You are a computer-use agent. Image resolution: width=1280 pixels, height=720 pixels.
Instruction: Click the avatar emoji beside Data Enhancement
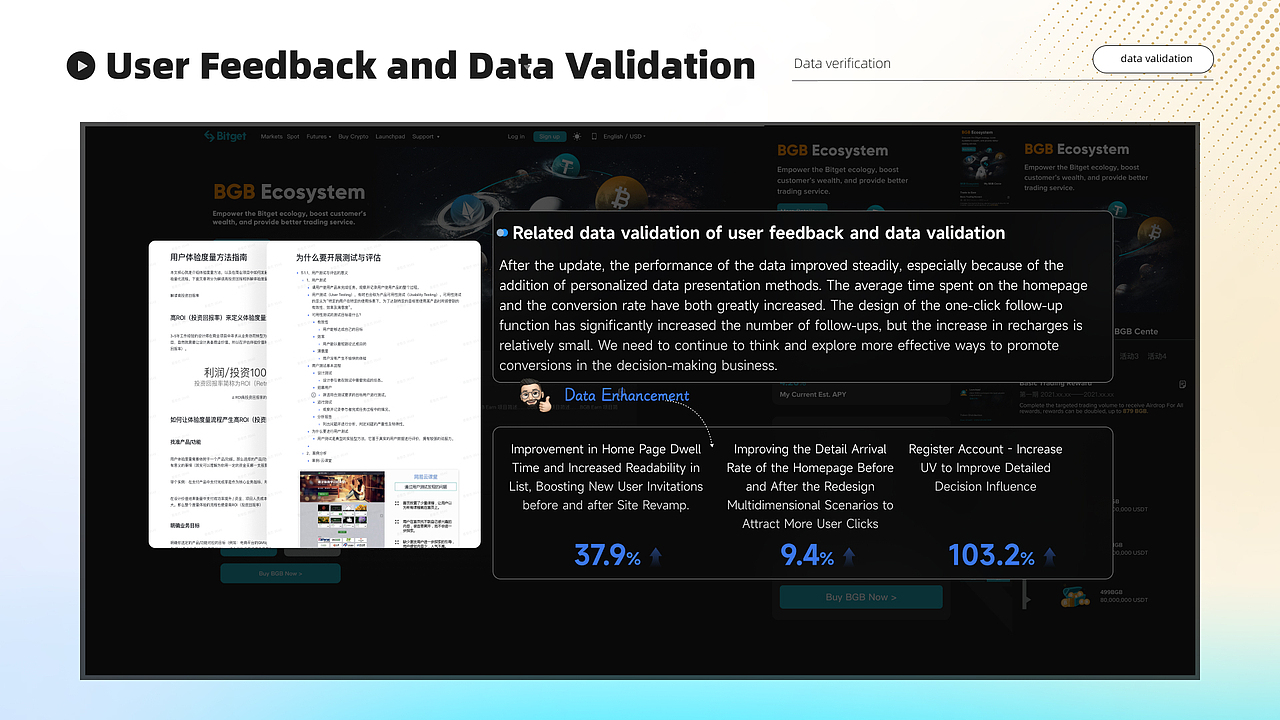point(535,396)
